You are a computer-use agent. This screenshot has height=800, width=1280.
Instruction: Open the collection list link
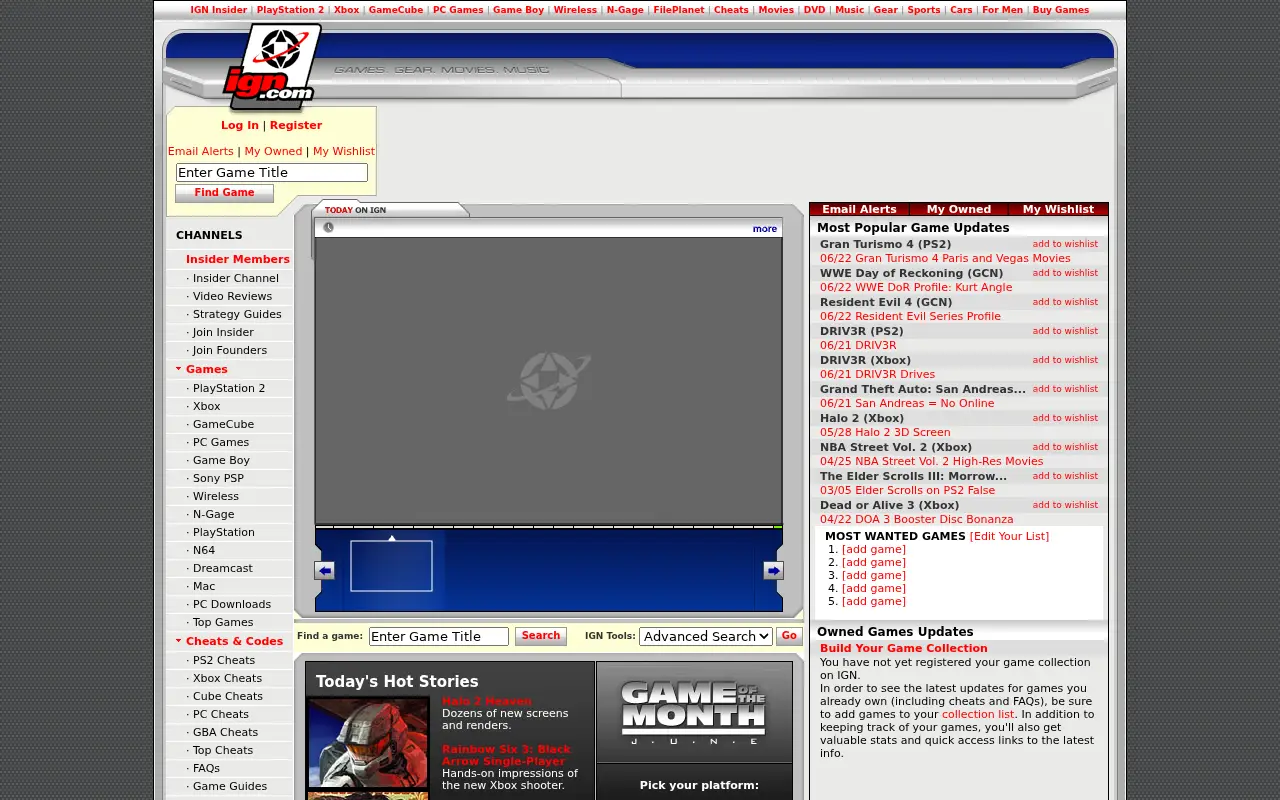pos(978,714)
